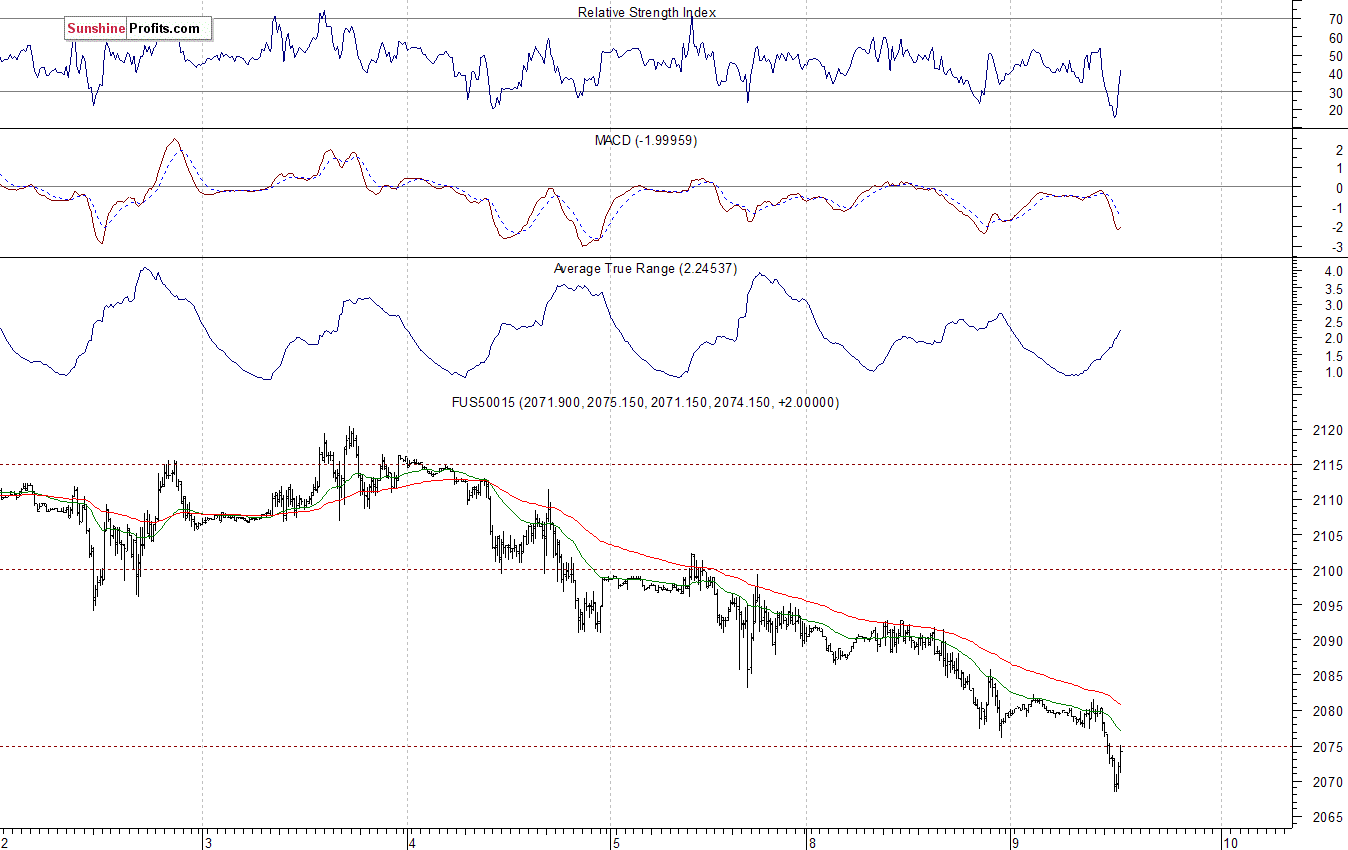Click the date label 10 on time axis

[x=1230, y=842]
